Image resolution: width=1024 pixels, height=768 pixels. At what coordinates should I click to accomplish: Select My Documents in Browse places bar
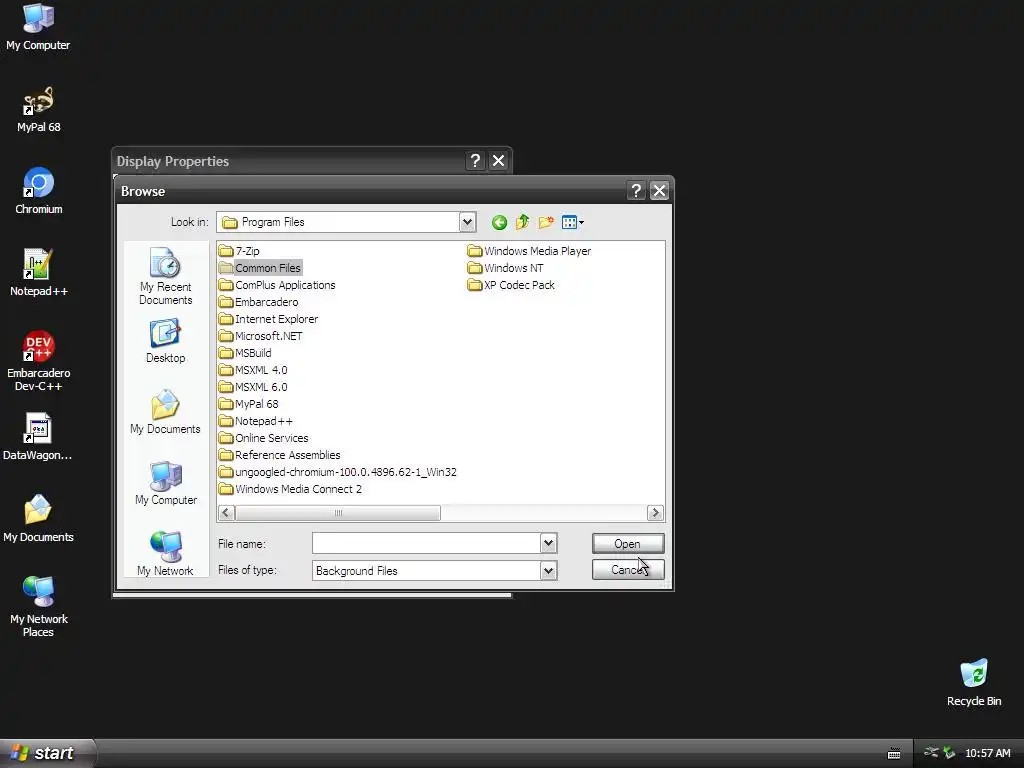point(165,412)
